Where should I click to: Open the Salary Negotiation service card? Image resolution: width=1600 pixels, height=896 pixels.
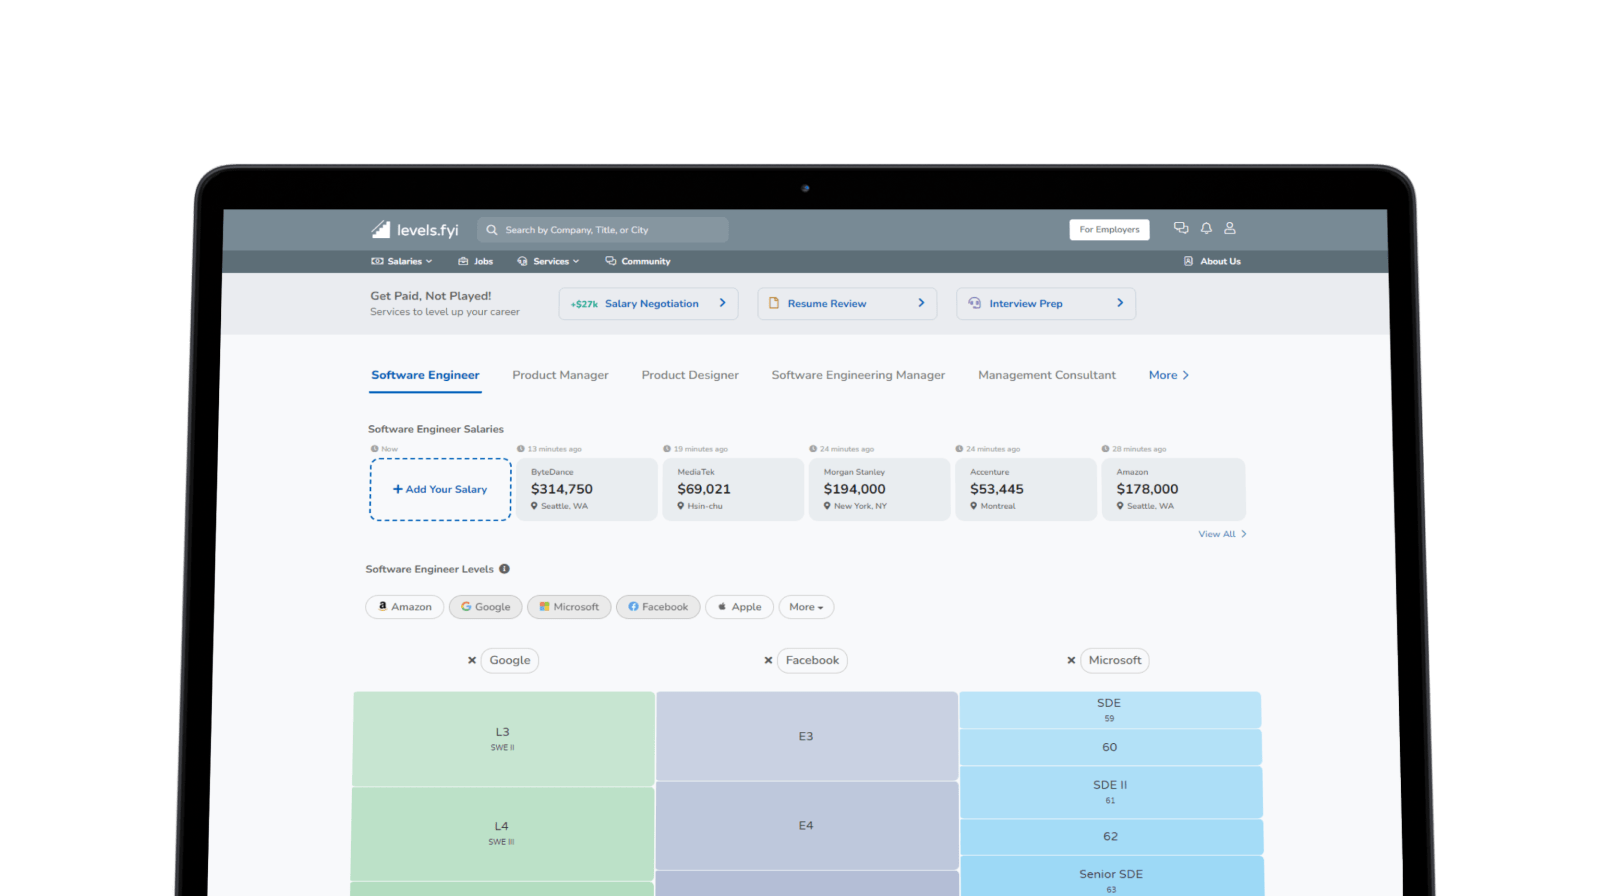pos(648,303)
